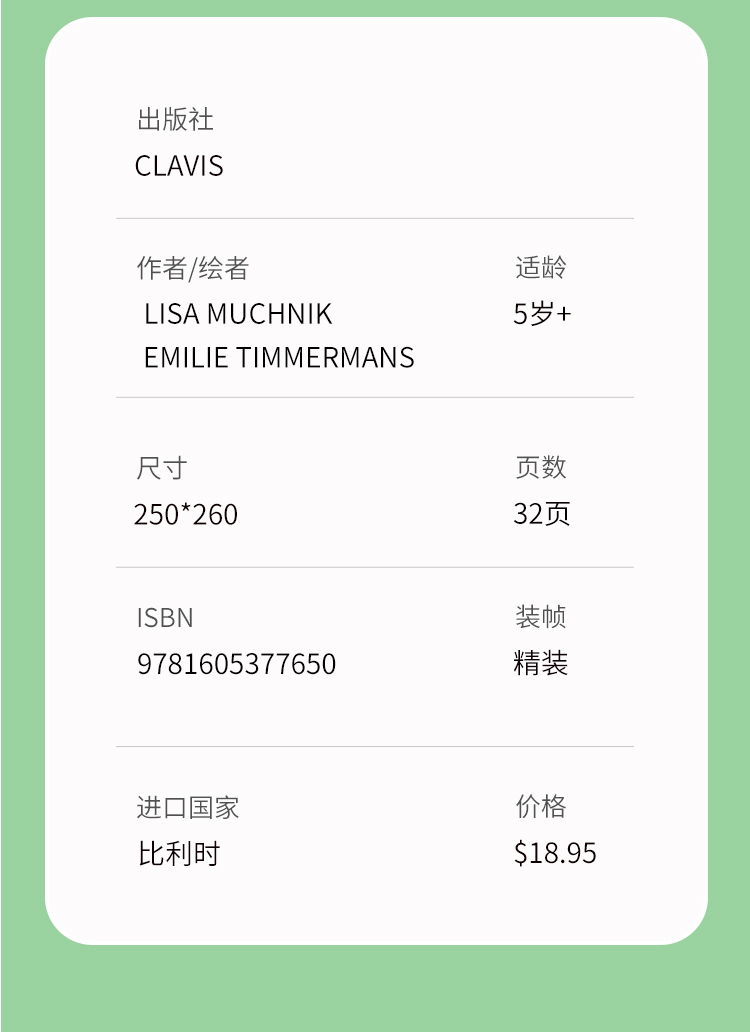The height and width of the screenshot is (1032, 750).
Task: Select the 精装 hardcover value
Action: (x=540, y=663)
